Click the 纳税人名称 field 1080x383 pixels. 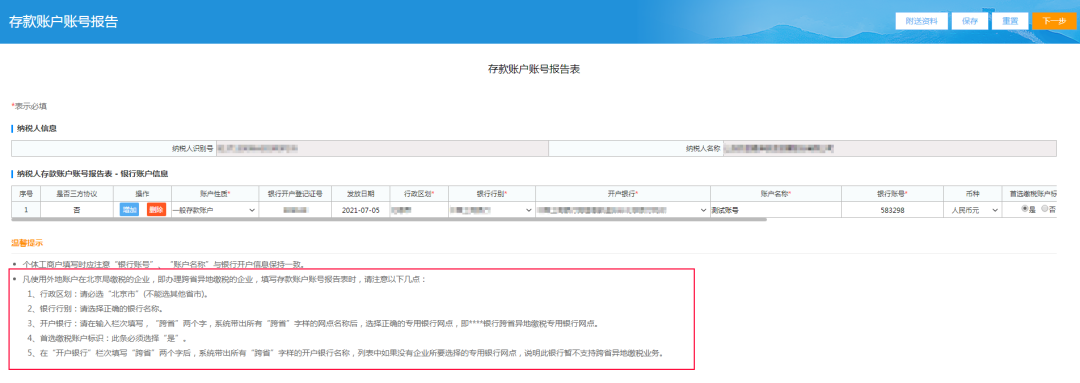889,148
